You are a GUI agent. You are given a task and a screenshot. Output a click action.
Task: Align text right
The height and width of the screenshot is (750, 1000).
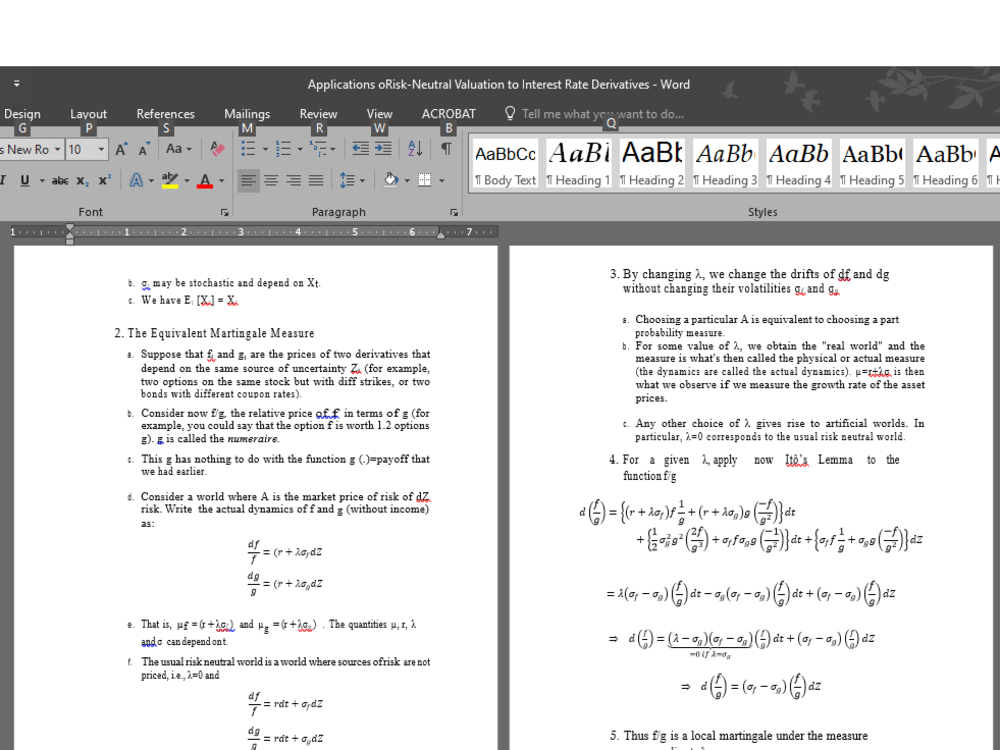293,180
